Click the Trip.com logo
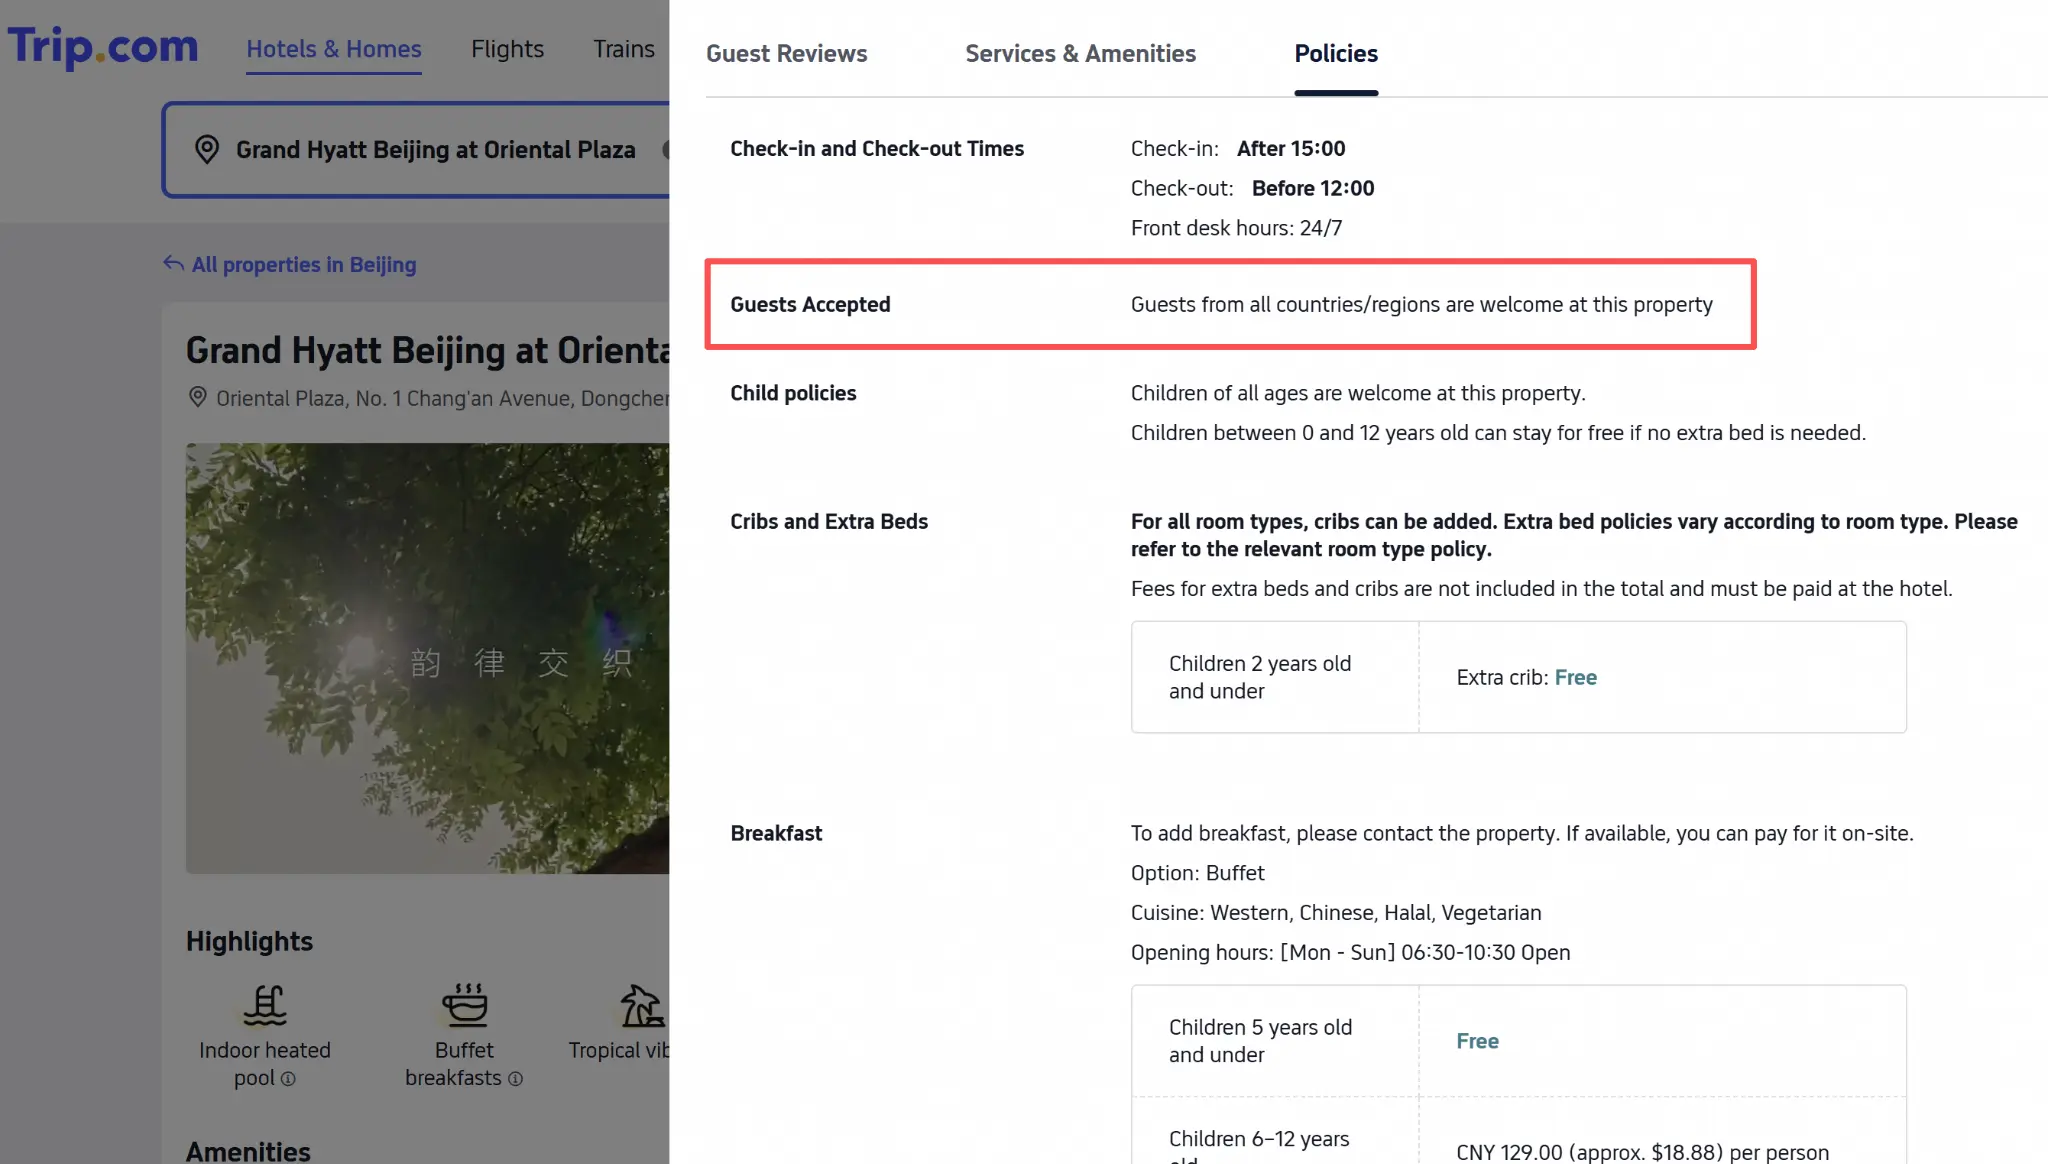Screen dimensions: 2048x1164 click(103, 46)
